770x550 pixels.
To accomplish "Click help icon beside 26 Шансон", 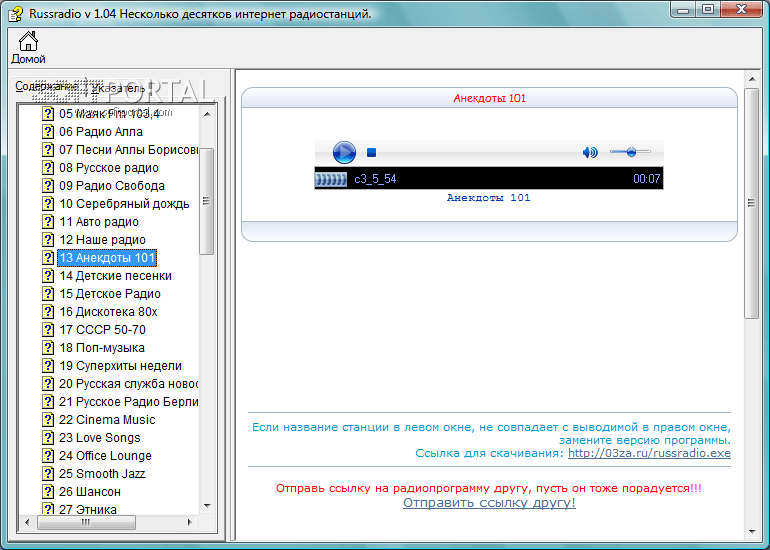I will click(x=48, y=492).
